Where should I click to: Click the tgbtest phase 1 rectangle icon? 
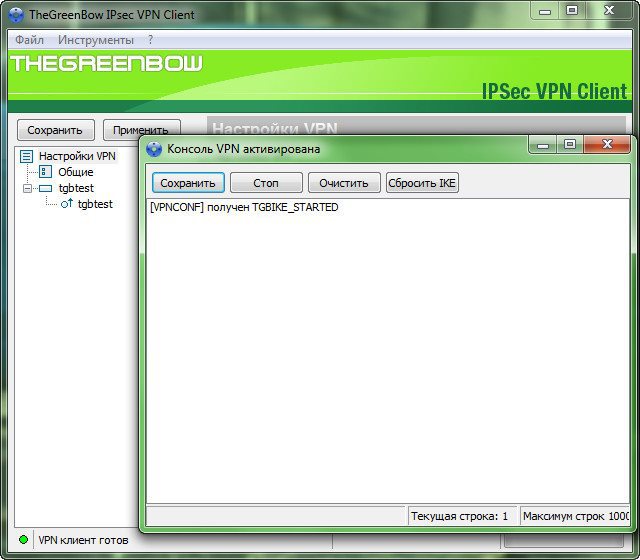click(45, 188)
